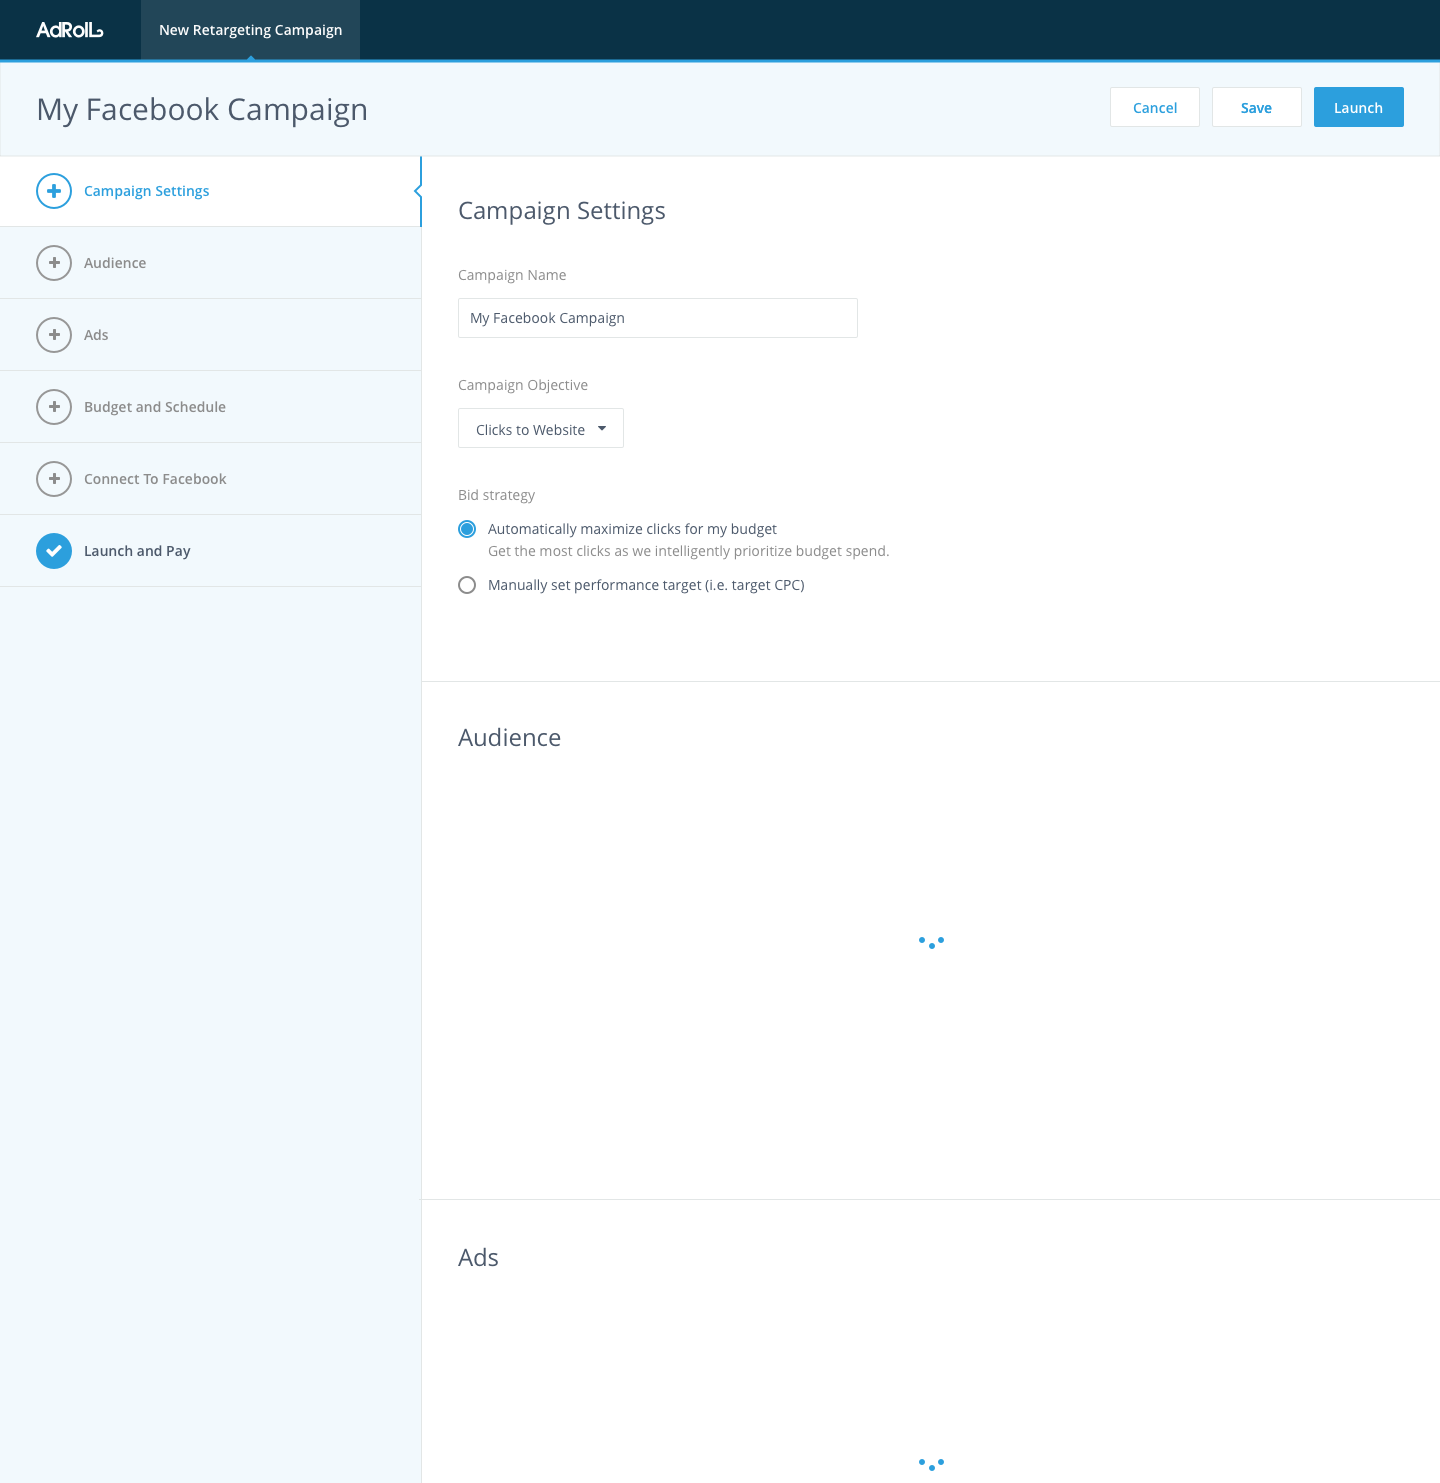1440x1483 pixels.
Task: Go to Budget and Schedule section
Action: point(155,407)
